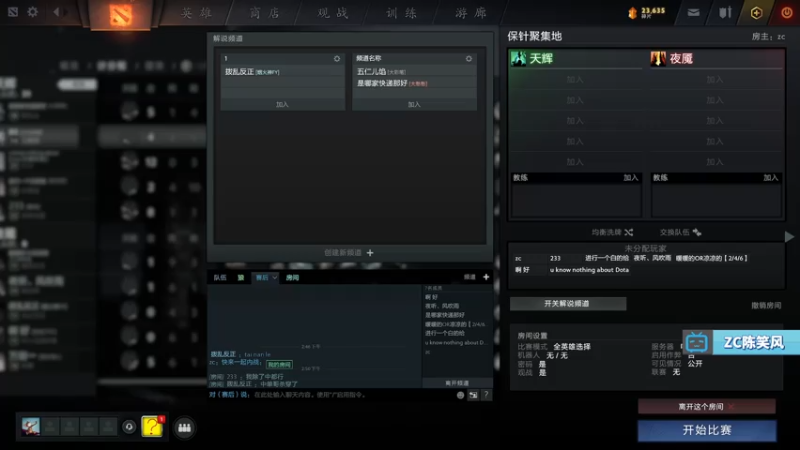
Task: Click unassigned player 'u know nothing about Dota'
Action: point(589,270)
